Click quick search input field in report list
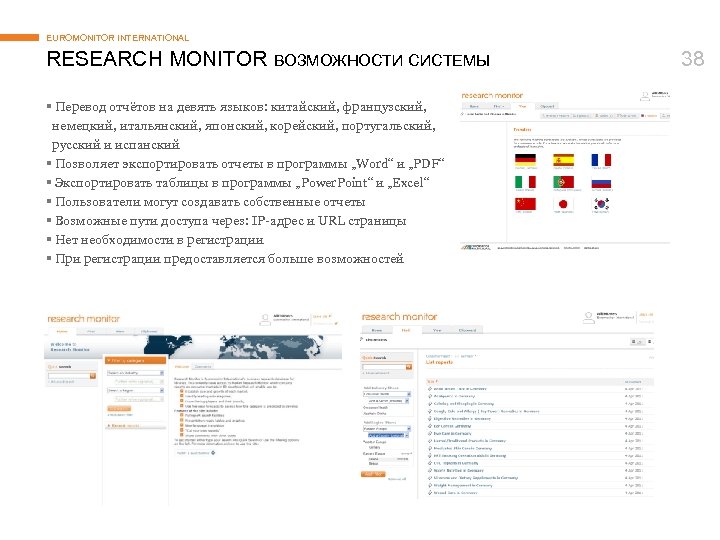The height and width of the screenshot is (540, 720). pos(384,366)
